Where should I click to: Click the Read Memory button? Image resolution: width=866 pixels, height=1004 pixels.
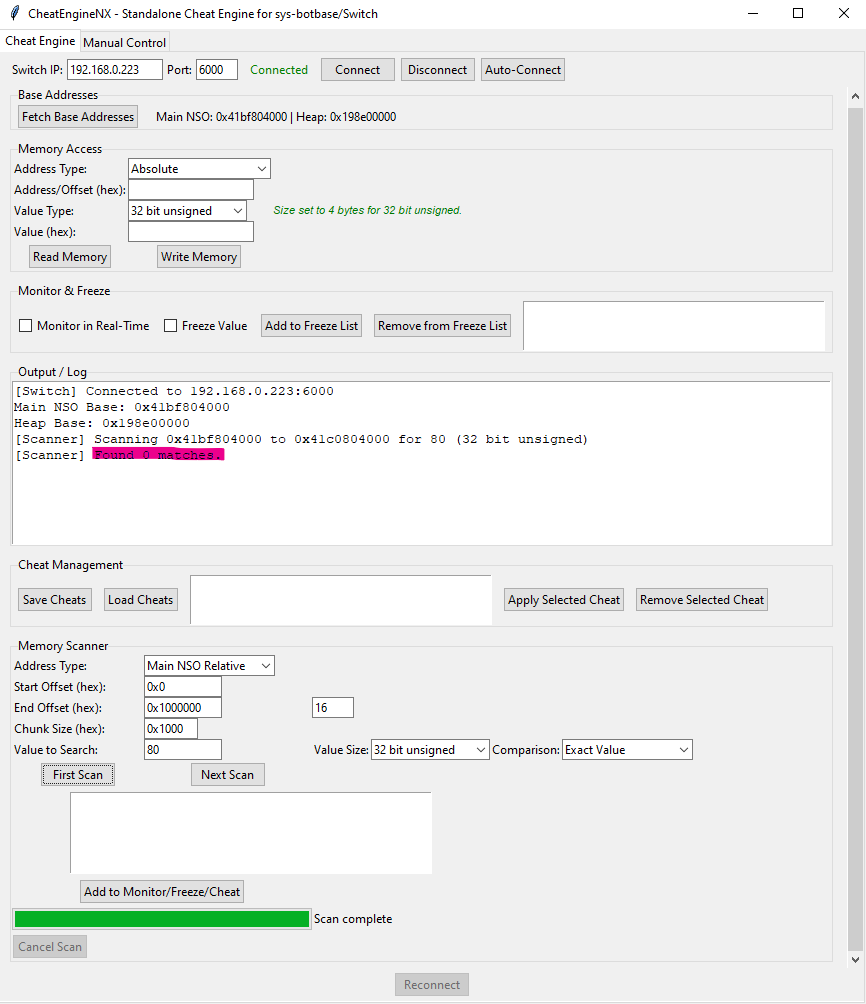[70, 257]
